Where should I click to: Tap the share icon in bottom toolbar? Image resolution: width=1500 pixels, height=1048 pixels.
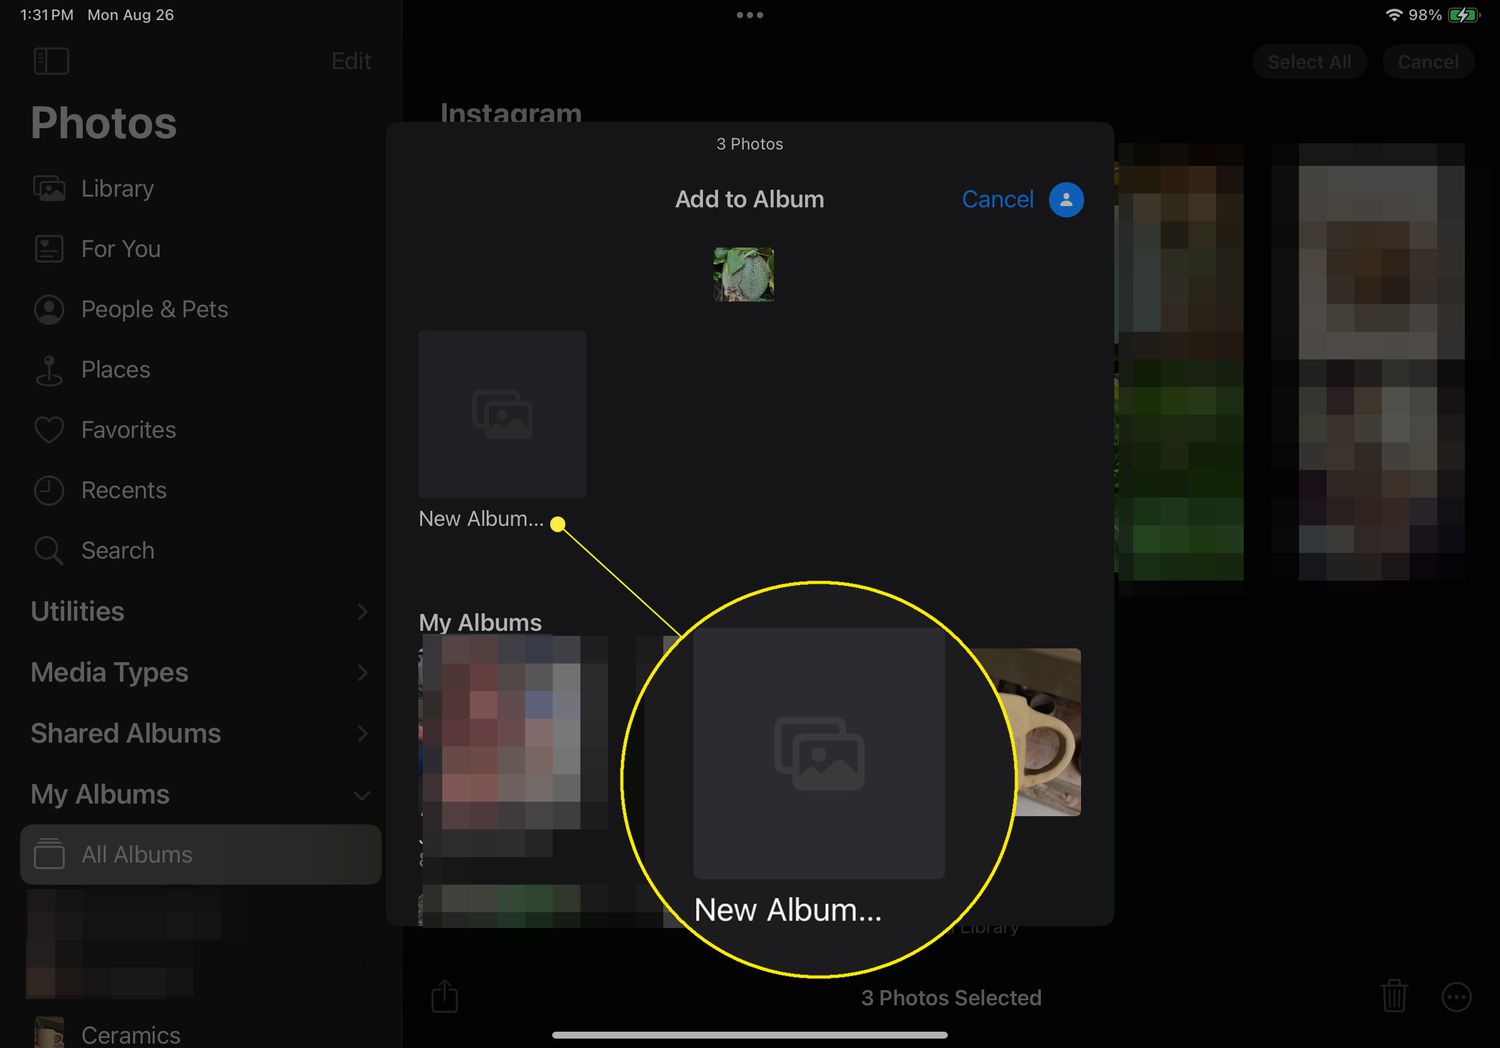(x=444, y=996)
